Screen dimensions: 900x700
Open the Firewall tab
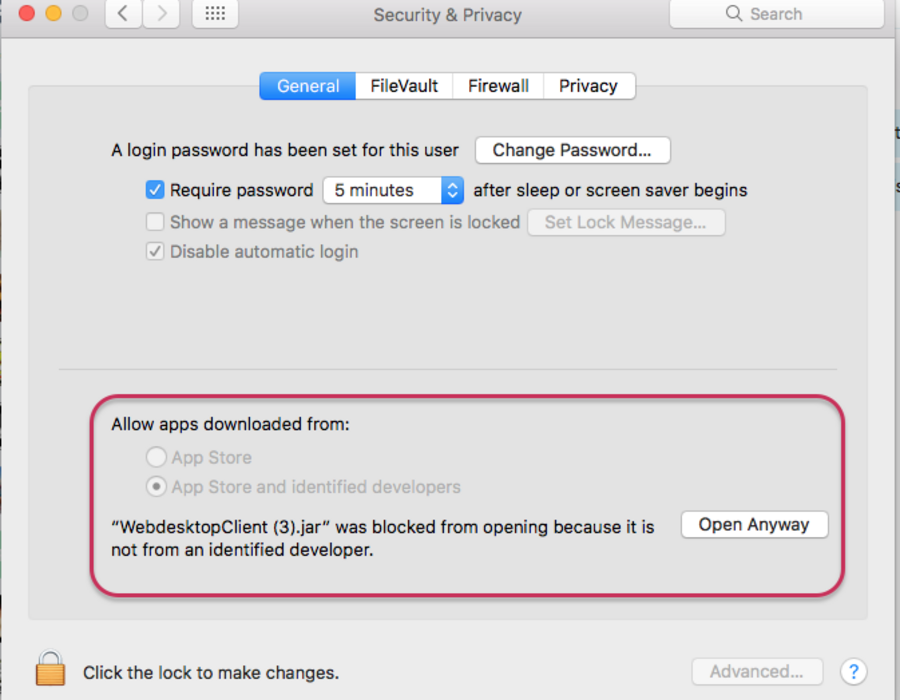pos(498,86)
